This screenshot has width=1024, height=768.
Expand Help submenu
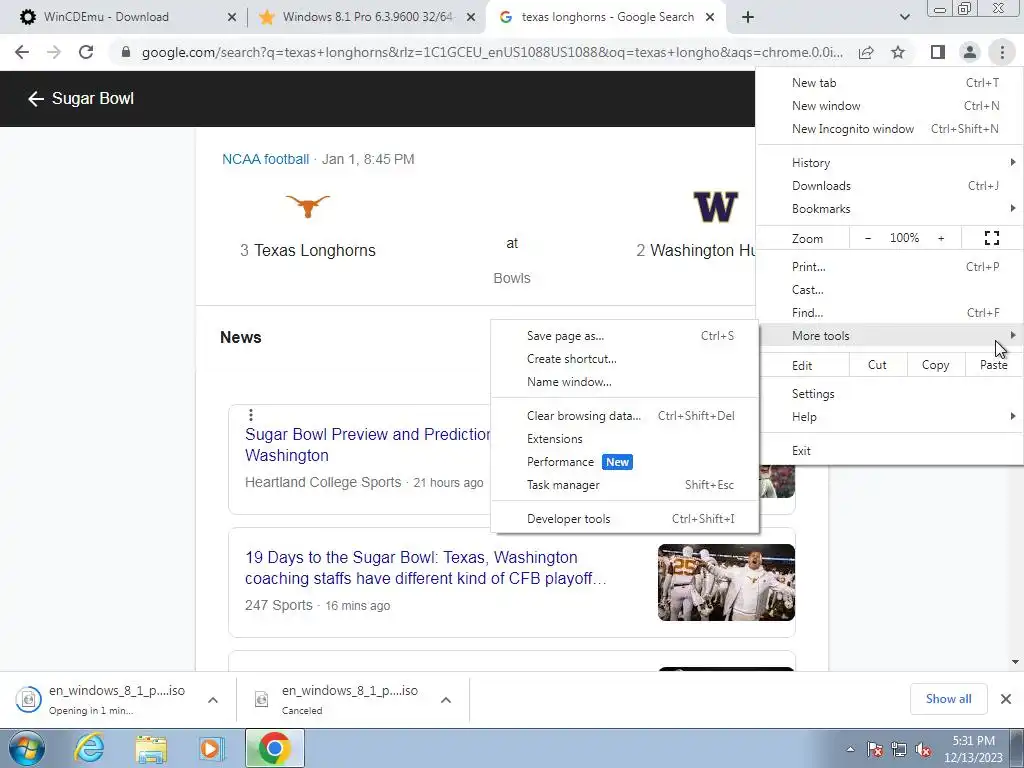tap(889, 417)
